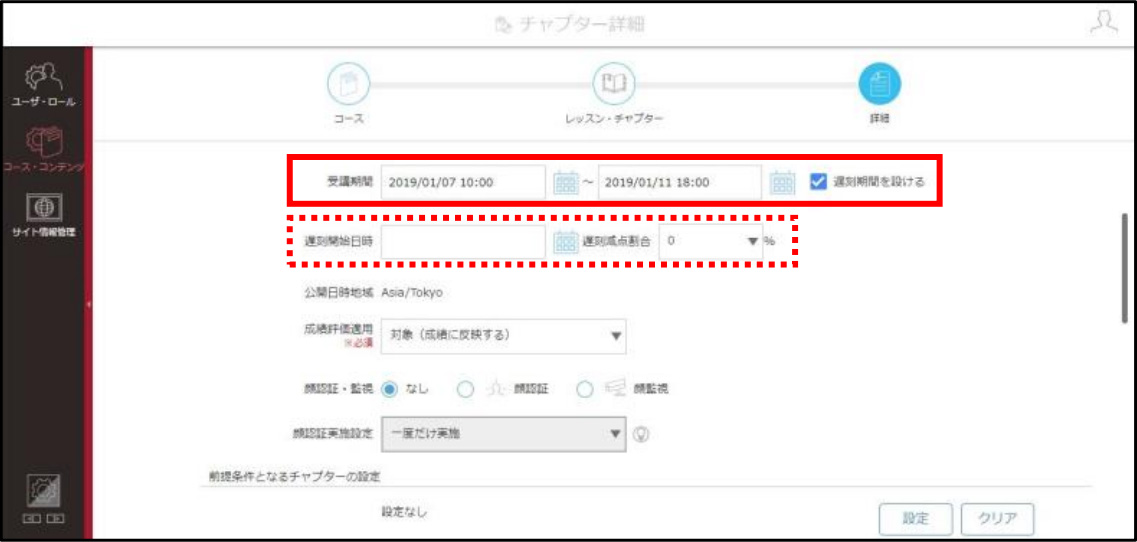This screenshot has height=542, width=1137.
Task: Open the 顔認証実施設定 dropdown
Action: tap(503, 434)
